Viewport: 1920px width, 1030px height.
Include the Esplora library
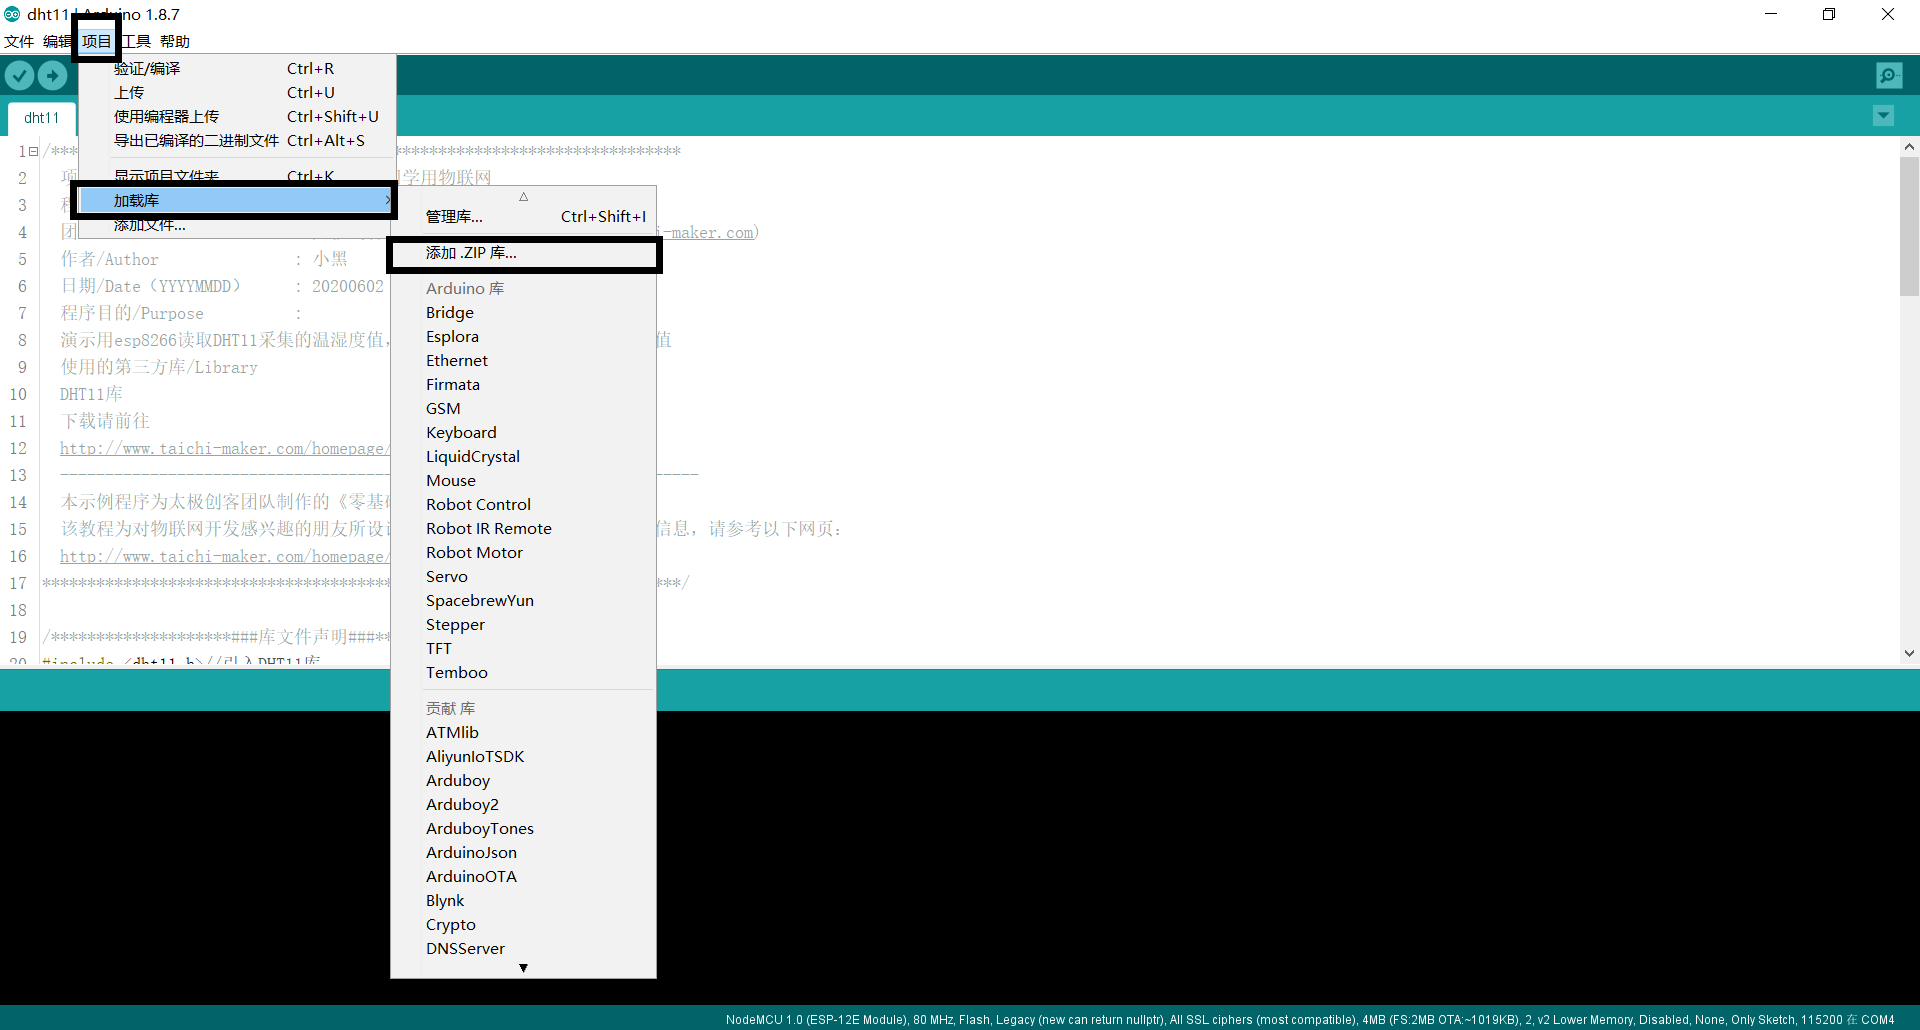[x=523, y=336]
